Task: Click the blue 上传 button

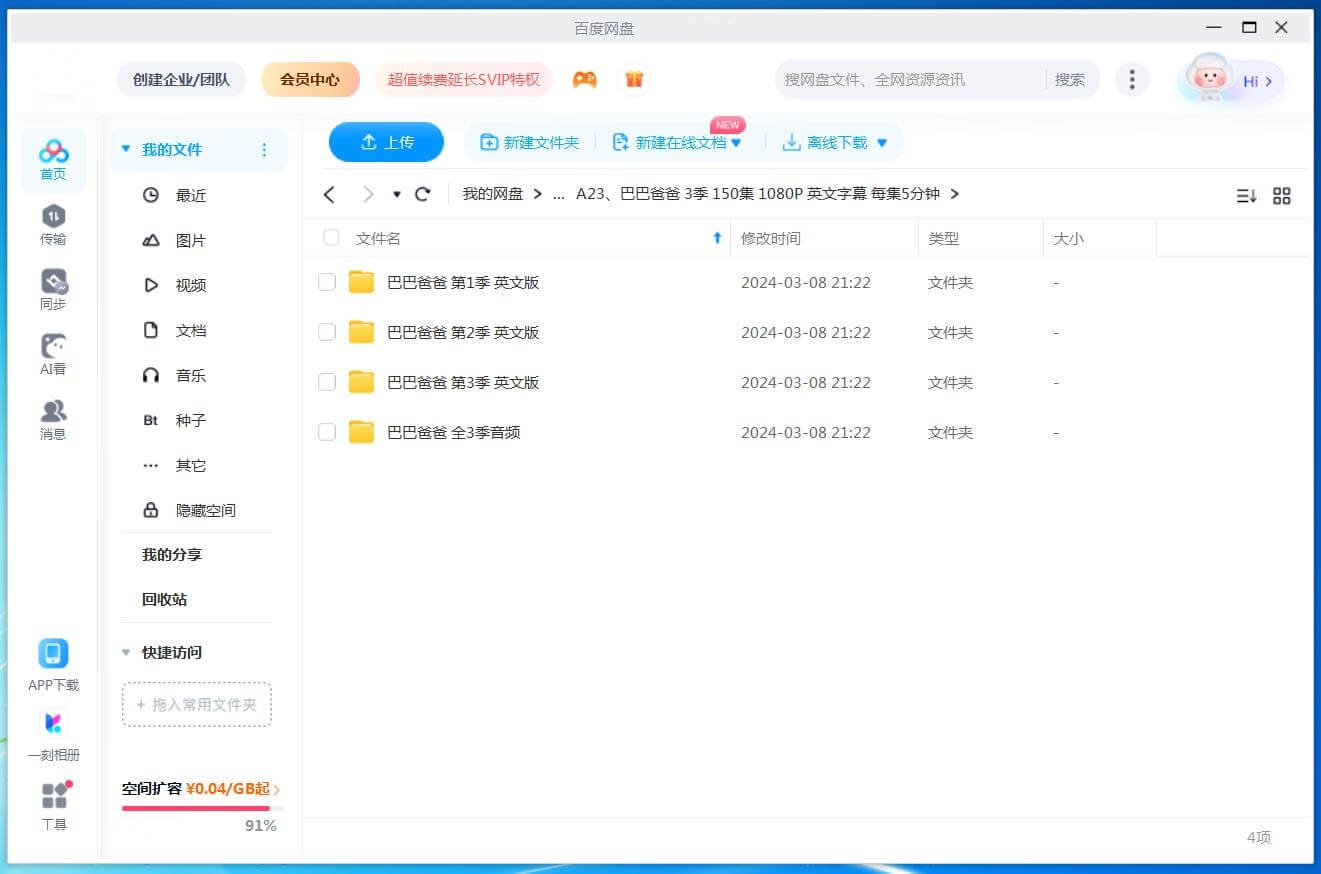Action: coord(386,142)
